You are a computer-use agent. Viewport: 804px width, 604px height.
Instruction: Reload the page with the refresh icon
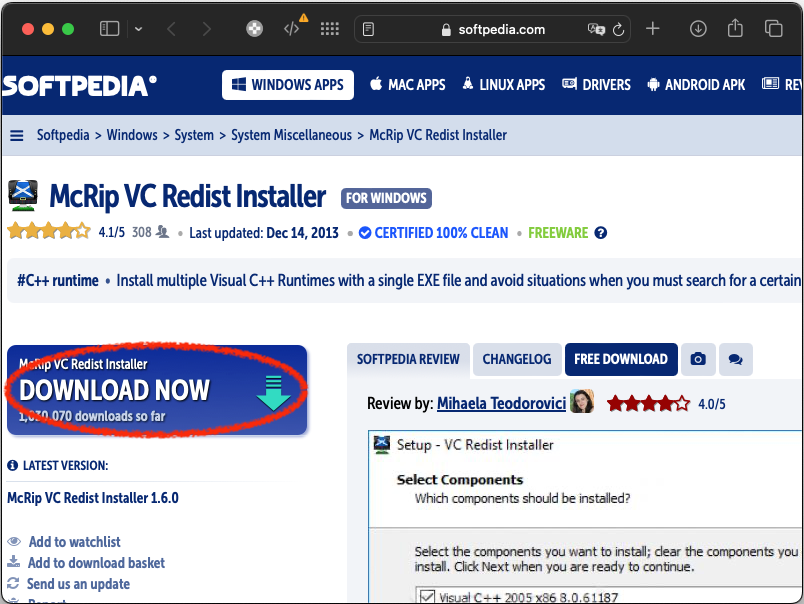(618, 29)
